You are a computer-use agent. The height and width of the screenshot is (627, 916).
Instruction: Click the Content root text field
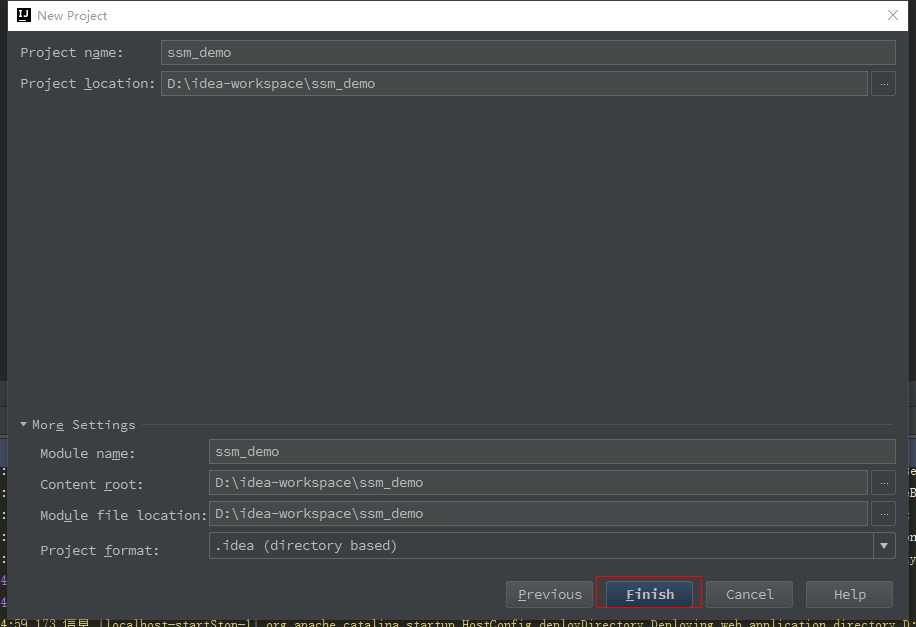point(538,483)
